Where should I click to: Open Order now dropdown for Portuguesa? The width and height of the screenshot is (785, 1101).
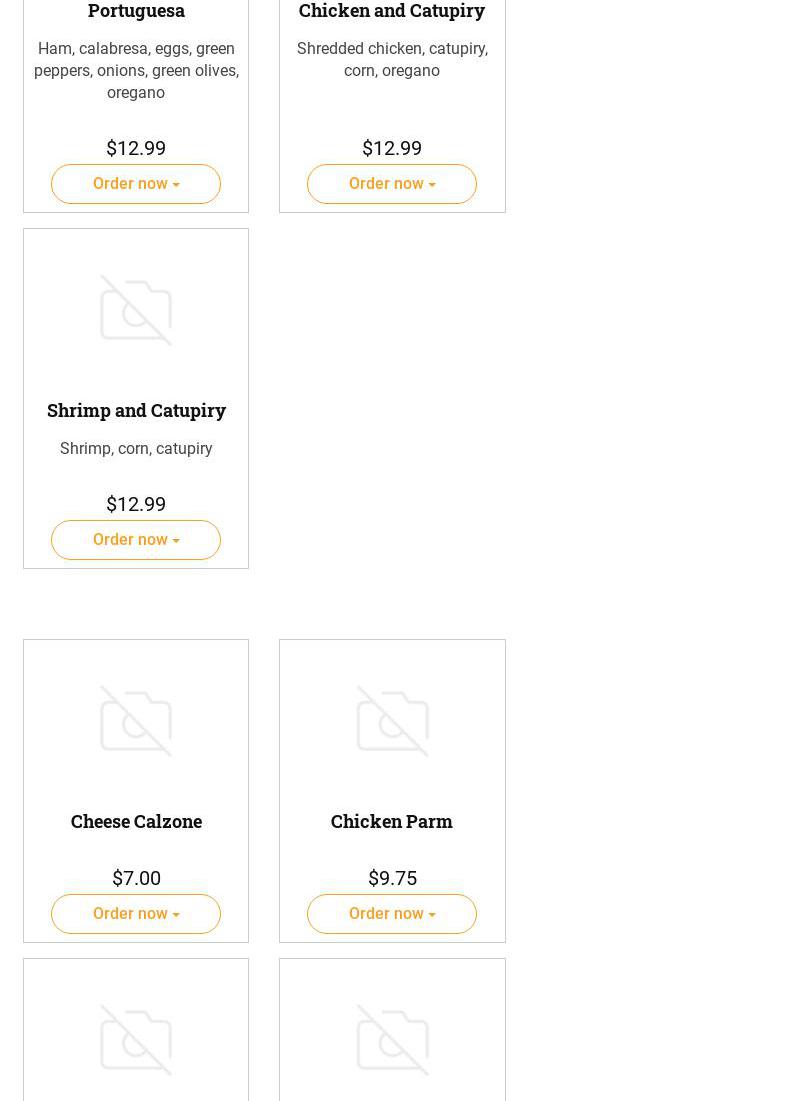(x=136, y=184)
